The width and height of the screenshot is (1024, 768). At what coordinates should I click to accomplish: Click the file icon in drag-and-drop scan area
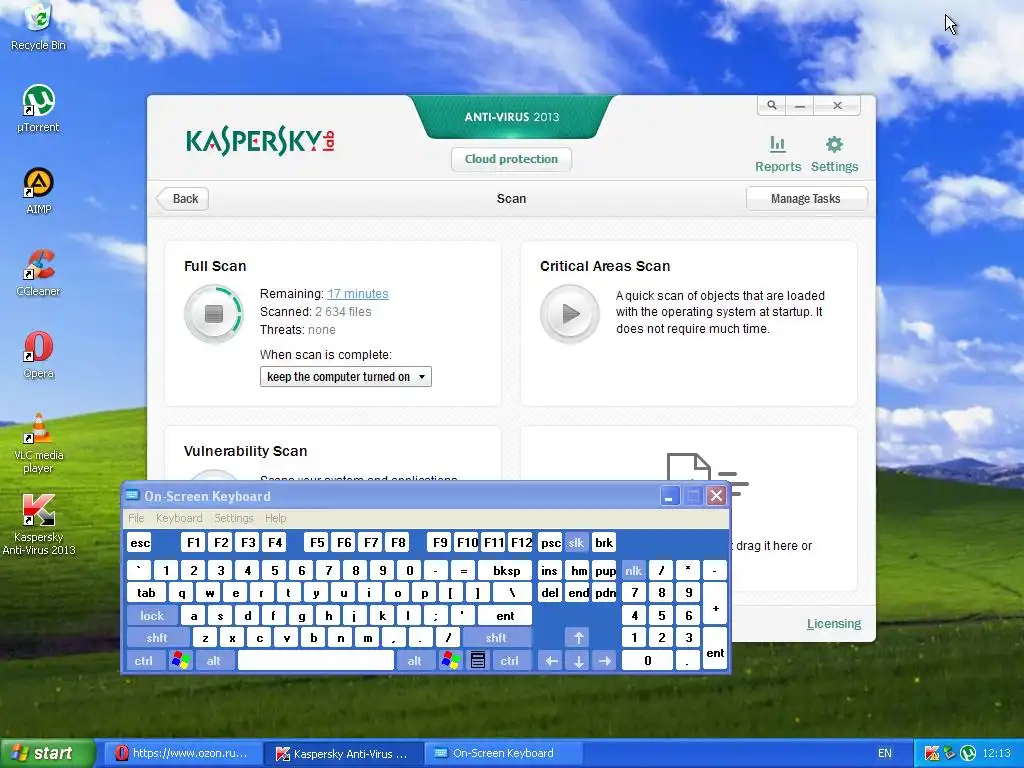point(689,468)
